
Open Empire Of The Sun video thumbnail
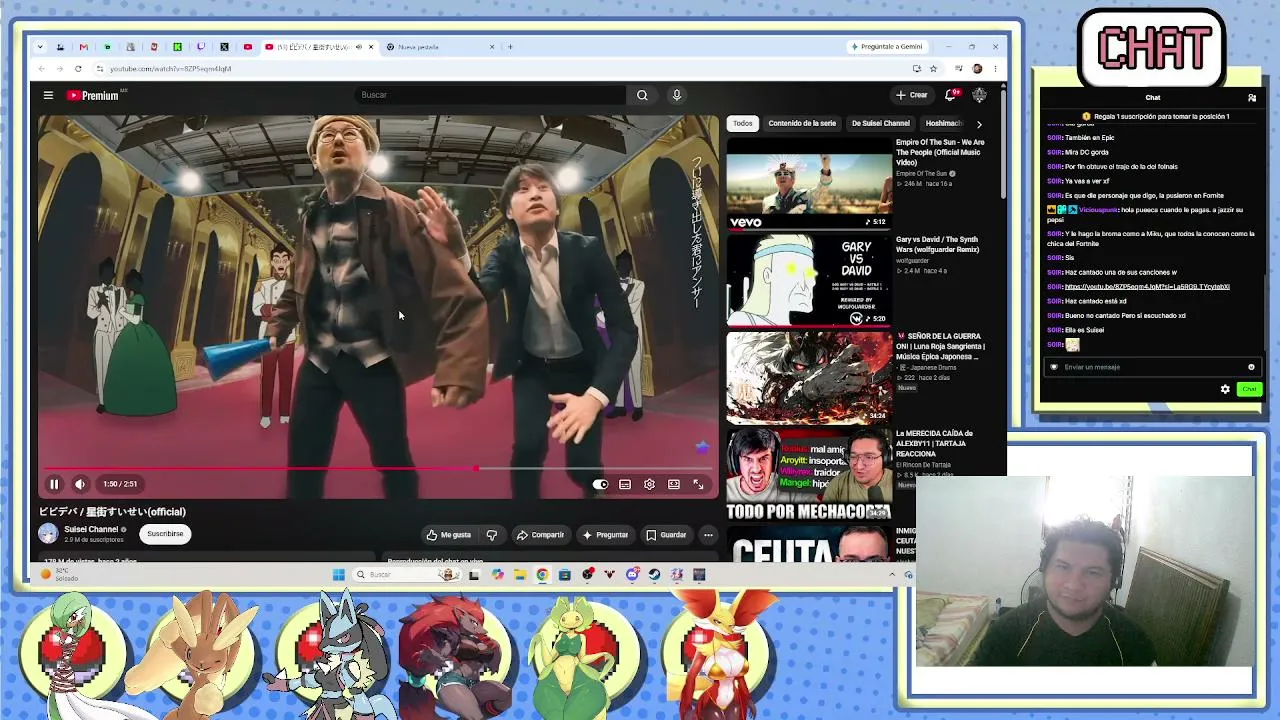(x=808, y=183)
